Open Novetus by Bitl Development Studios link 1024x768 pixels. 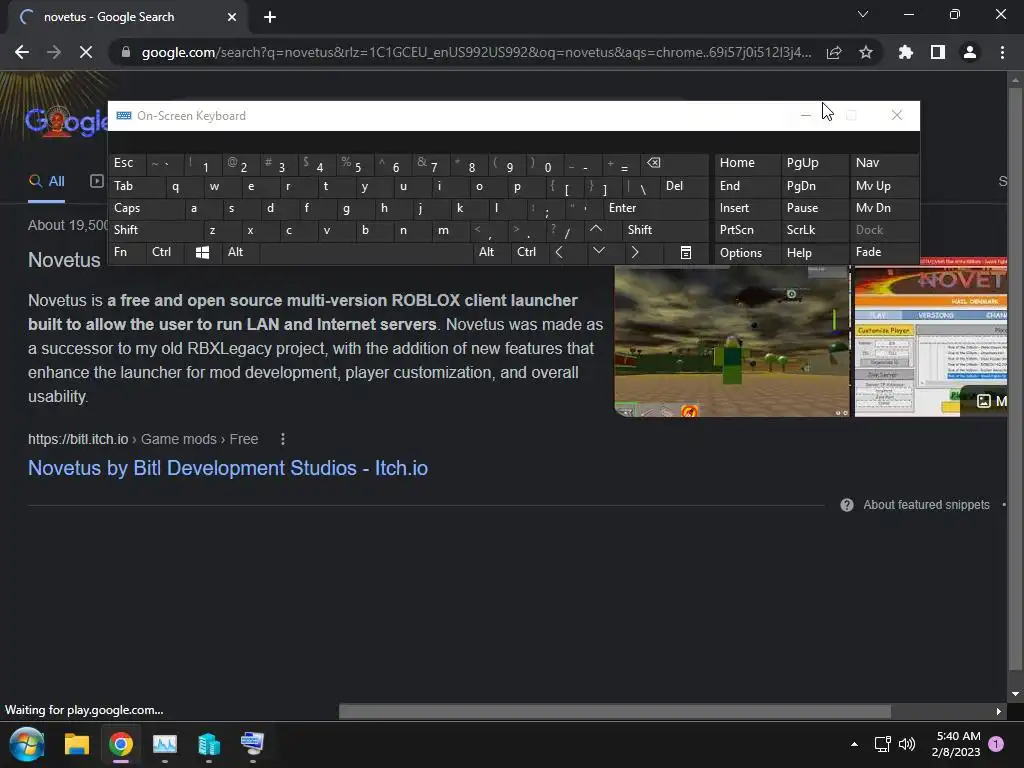(x=228, y=468)
